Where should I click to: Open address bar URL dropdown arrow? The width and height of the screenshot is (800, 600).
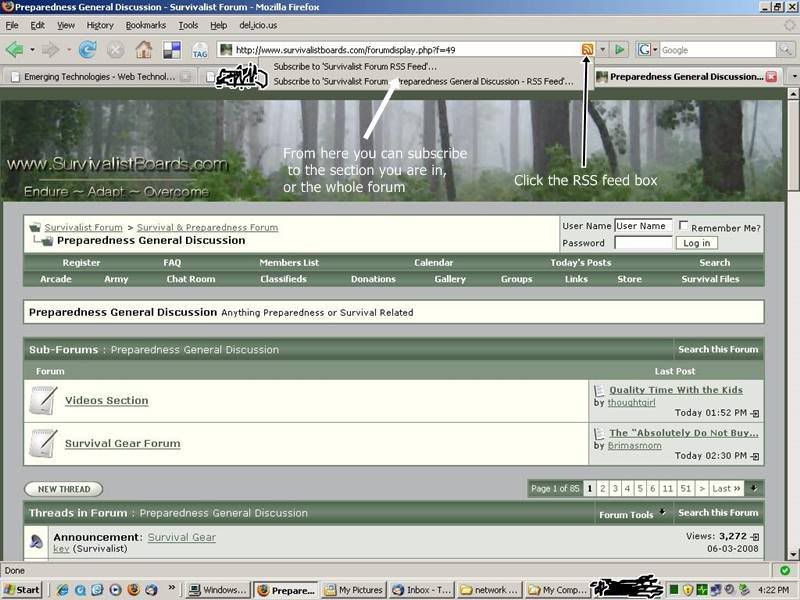pos(603,49)
